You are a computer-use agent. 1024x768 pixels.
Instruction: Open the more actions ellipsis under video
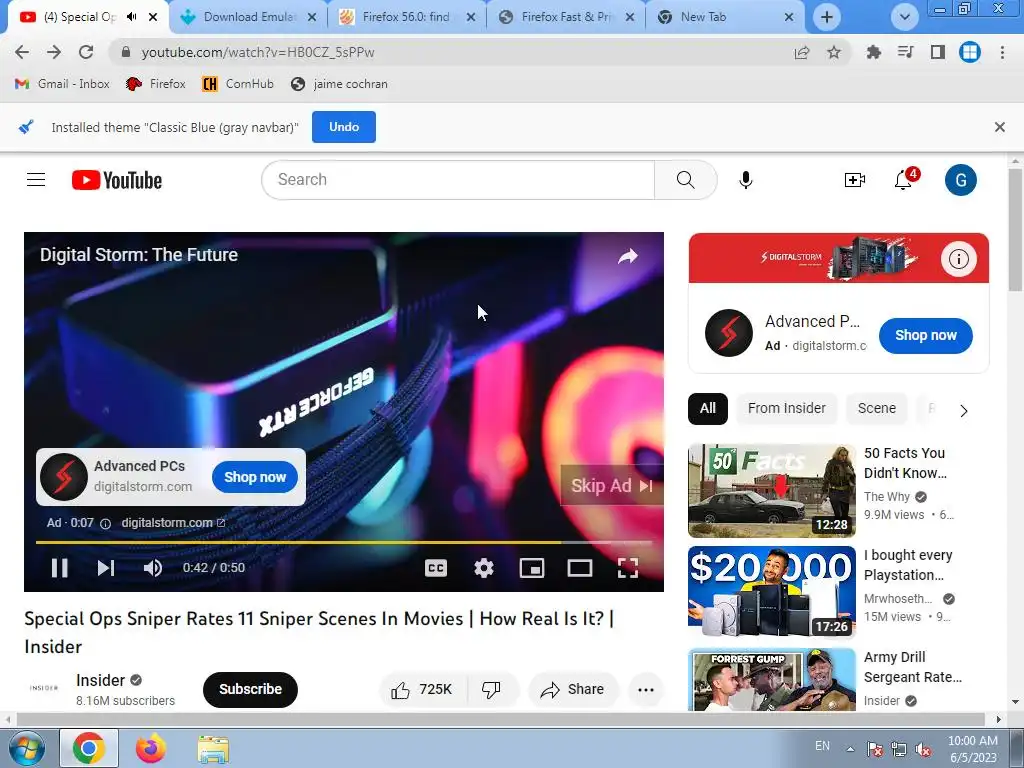click(x=646, y=690)
